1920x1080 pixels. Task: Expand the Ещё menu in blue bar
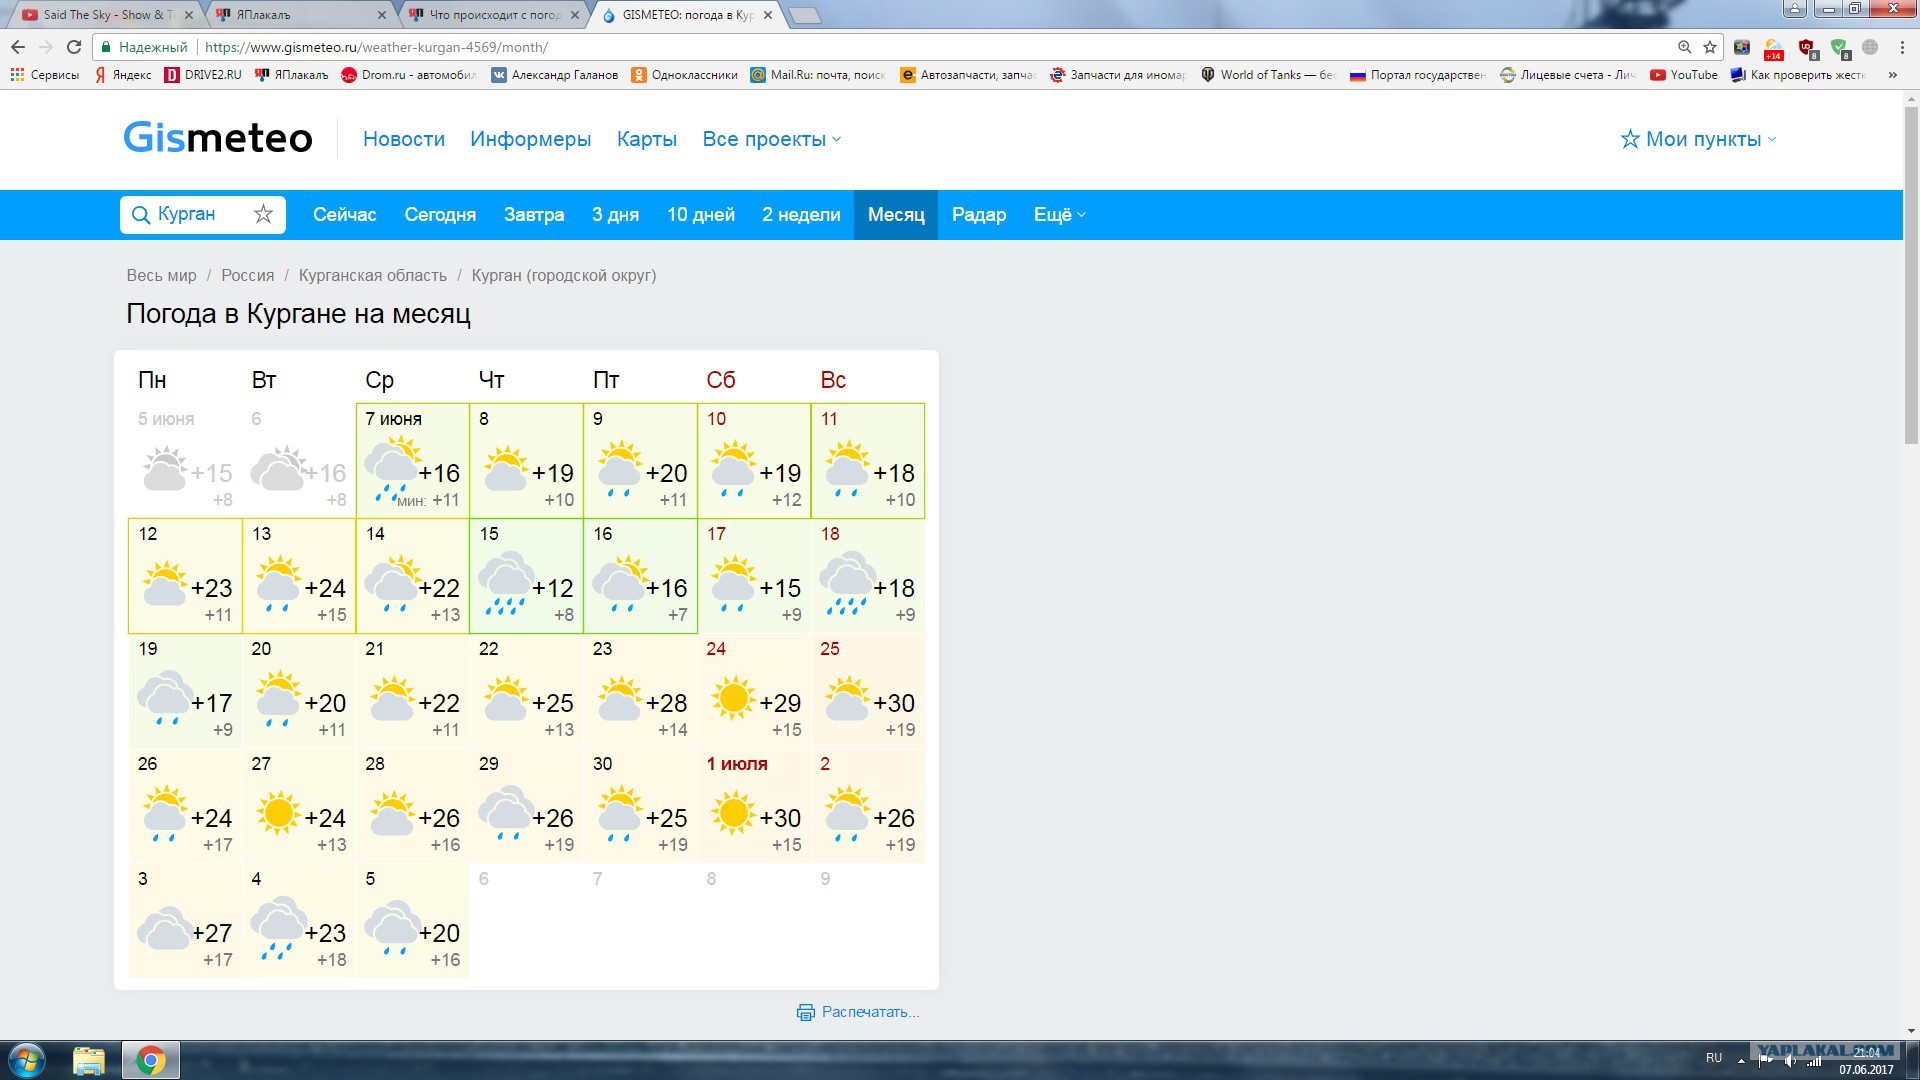click(1059, 215)
